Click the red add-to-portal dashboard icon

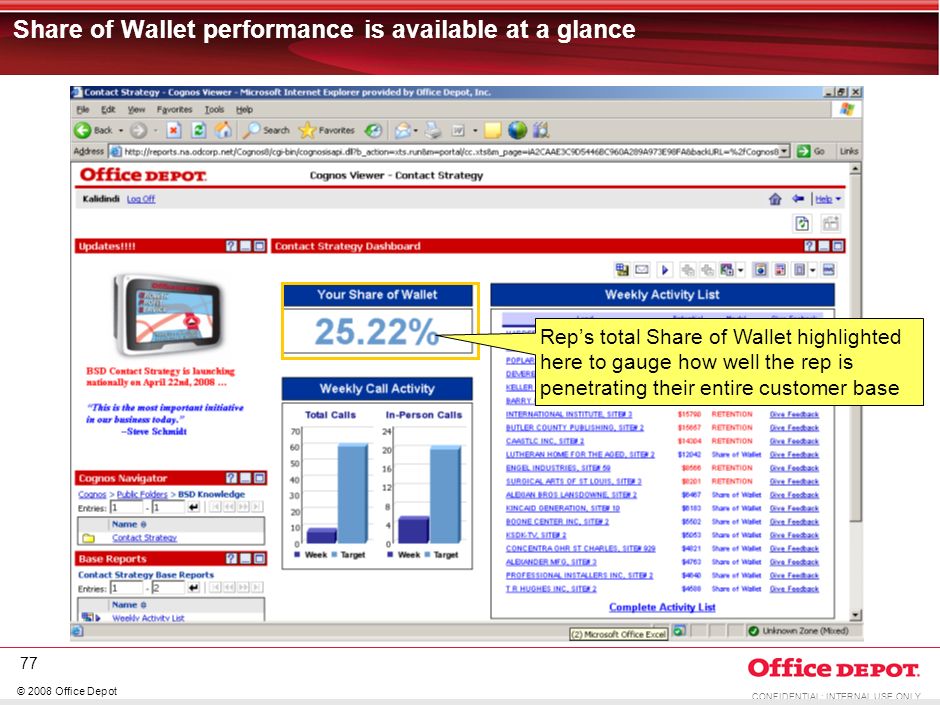click(780, 270)
